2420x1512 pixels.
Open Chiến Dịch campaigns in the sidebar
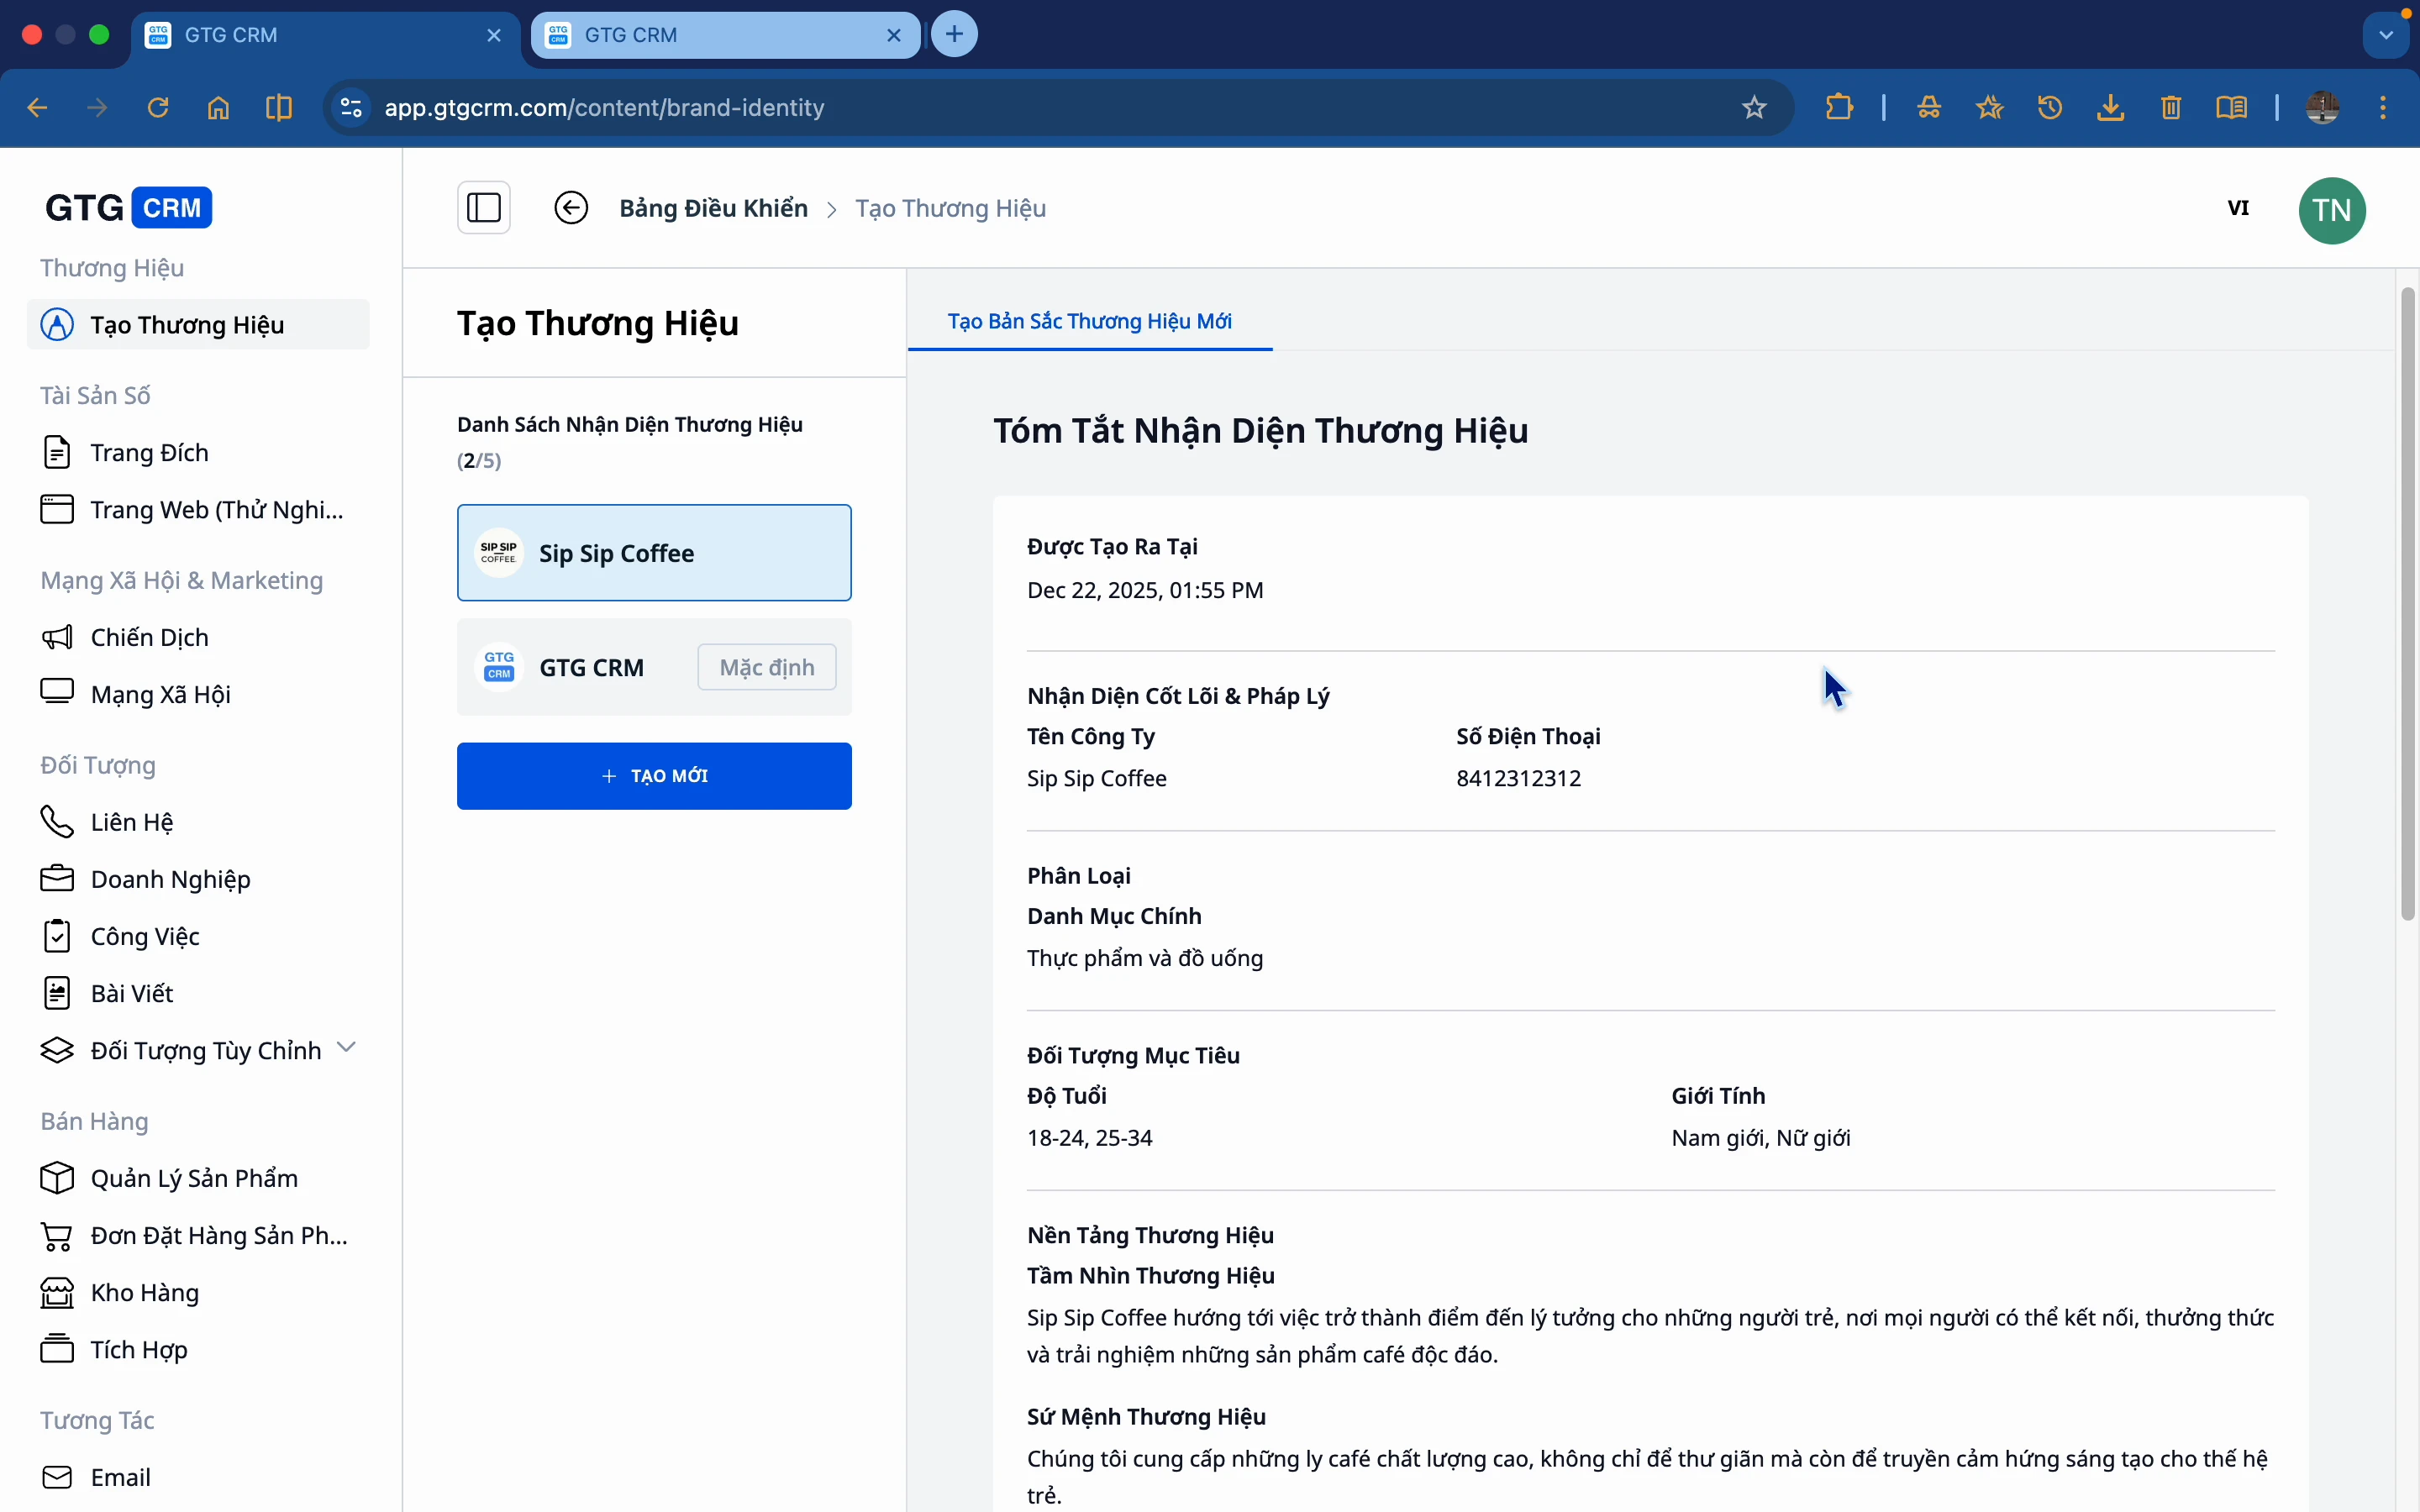149,637
